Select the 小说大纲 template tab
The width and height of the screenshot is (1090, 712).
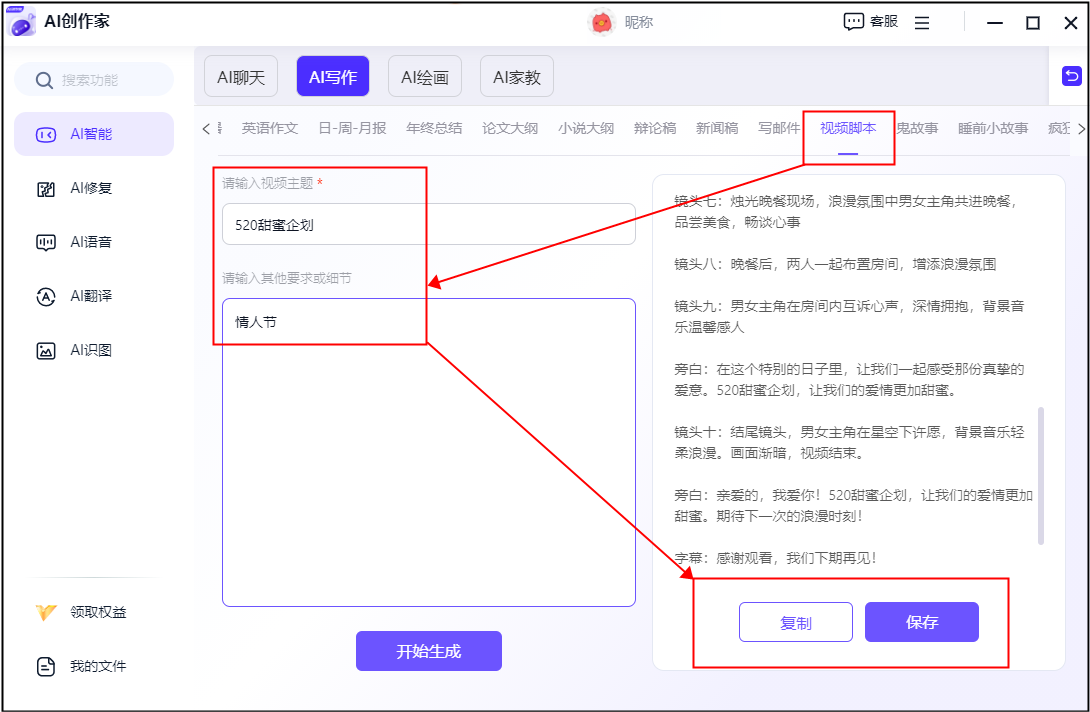click(586, 128)
